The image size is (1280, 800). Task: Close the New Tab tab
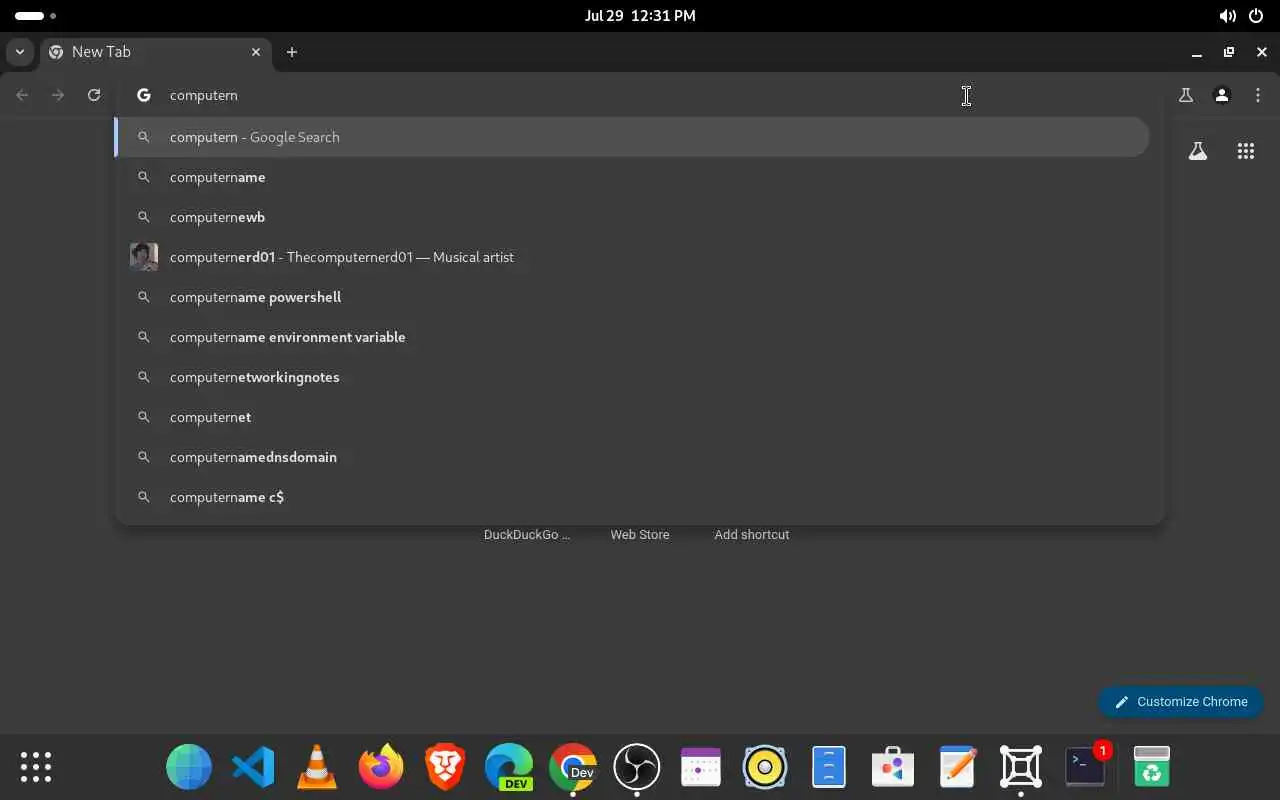click(256, 52)
